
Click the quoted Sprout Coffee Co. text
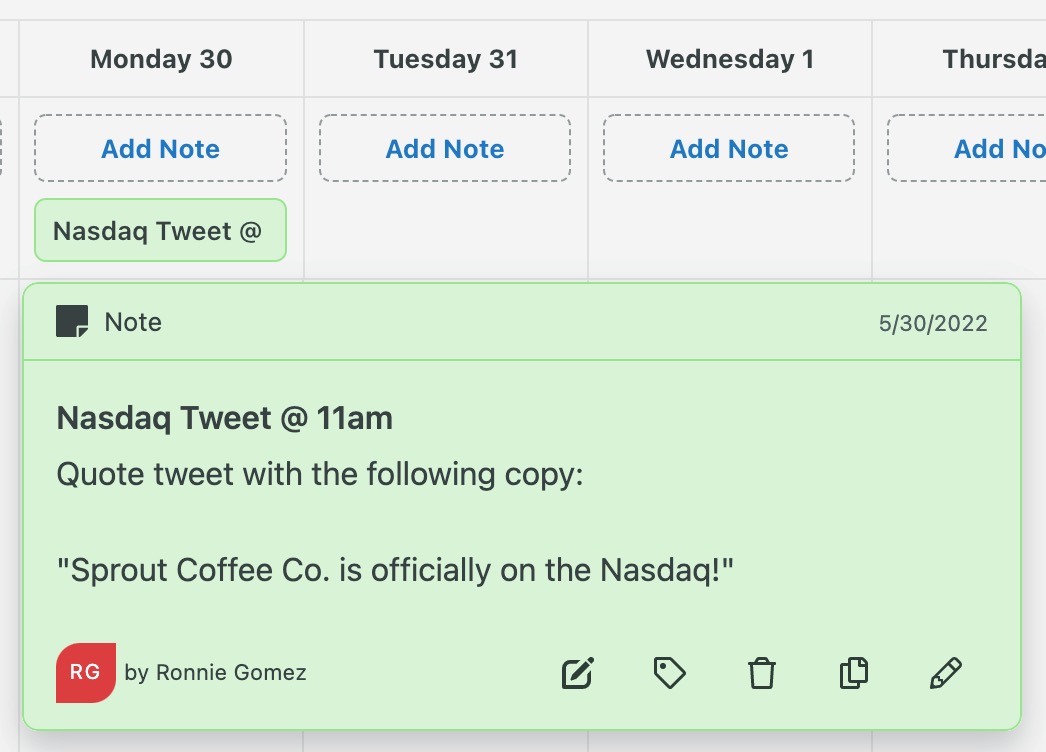pos(396,571)
